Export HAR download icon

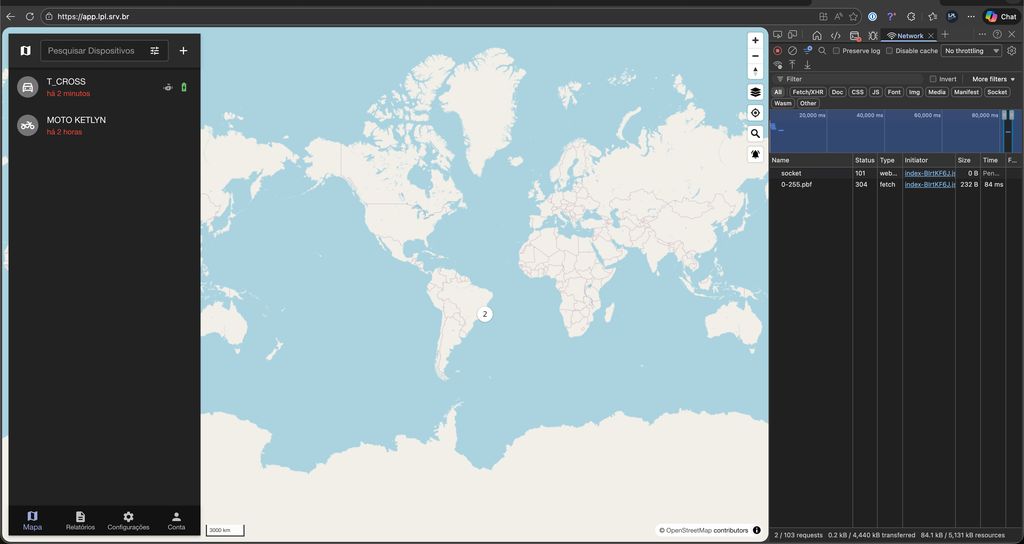(x=807, y=65)
